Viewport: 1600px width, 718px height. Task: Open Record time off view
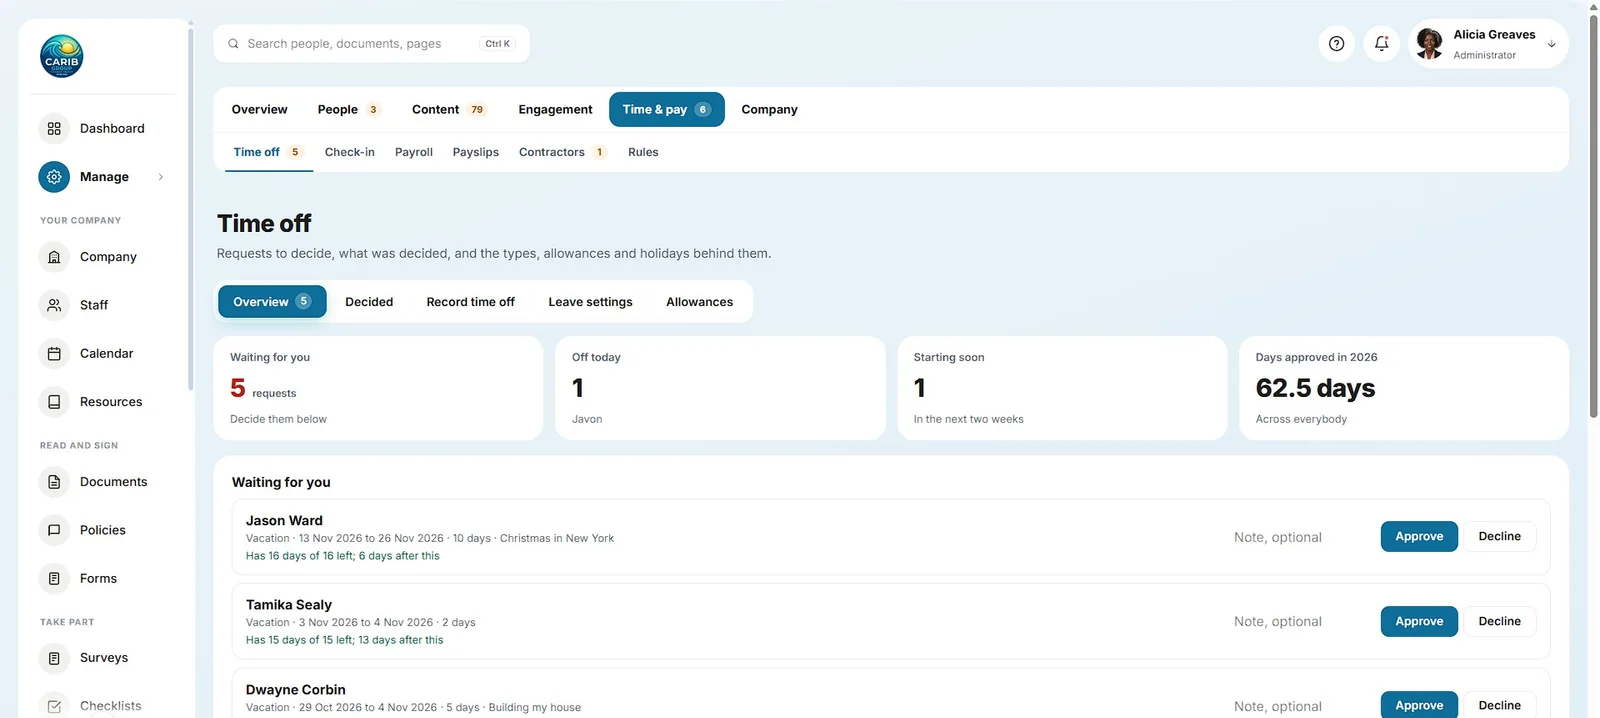point(470,302)
